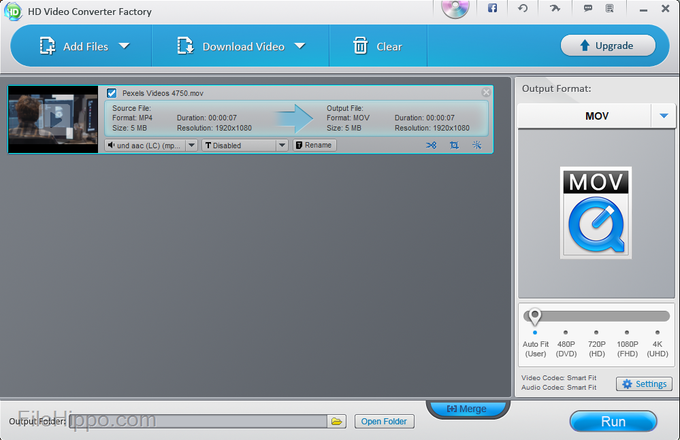
Task: Open the clip scissors tool icon
Action: point(431,145)
